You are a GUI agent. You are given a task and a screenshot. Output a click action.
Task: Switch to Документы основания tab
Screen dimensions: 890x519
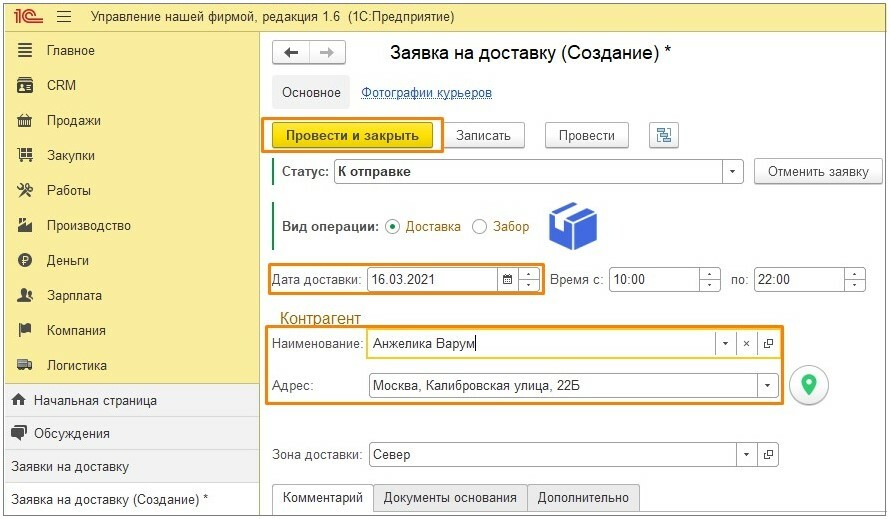450,497
